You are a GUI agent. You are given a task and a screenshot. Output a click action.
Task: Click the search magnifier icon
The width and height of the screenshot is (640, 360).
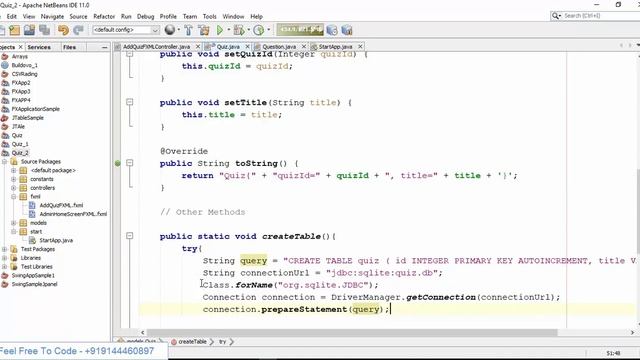pos(556,16)
